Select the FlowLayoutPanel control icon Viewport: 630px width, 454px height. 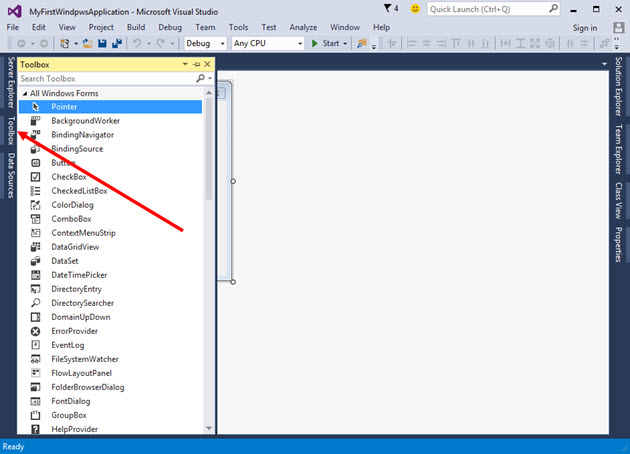(35, 373)
